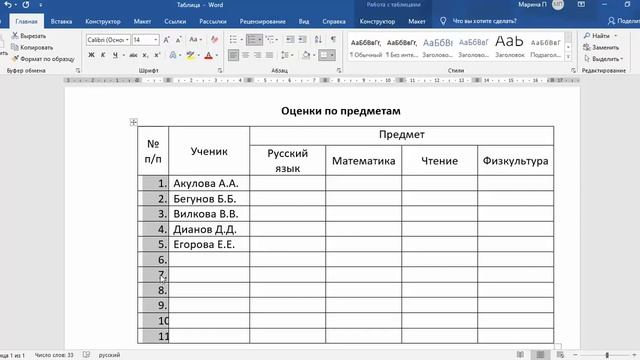Open the Стили pane dialog launcher
Viewport: 640px width, 360px height.
573,71
